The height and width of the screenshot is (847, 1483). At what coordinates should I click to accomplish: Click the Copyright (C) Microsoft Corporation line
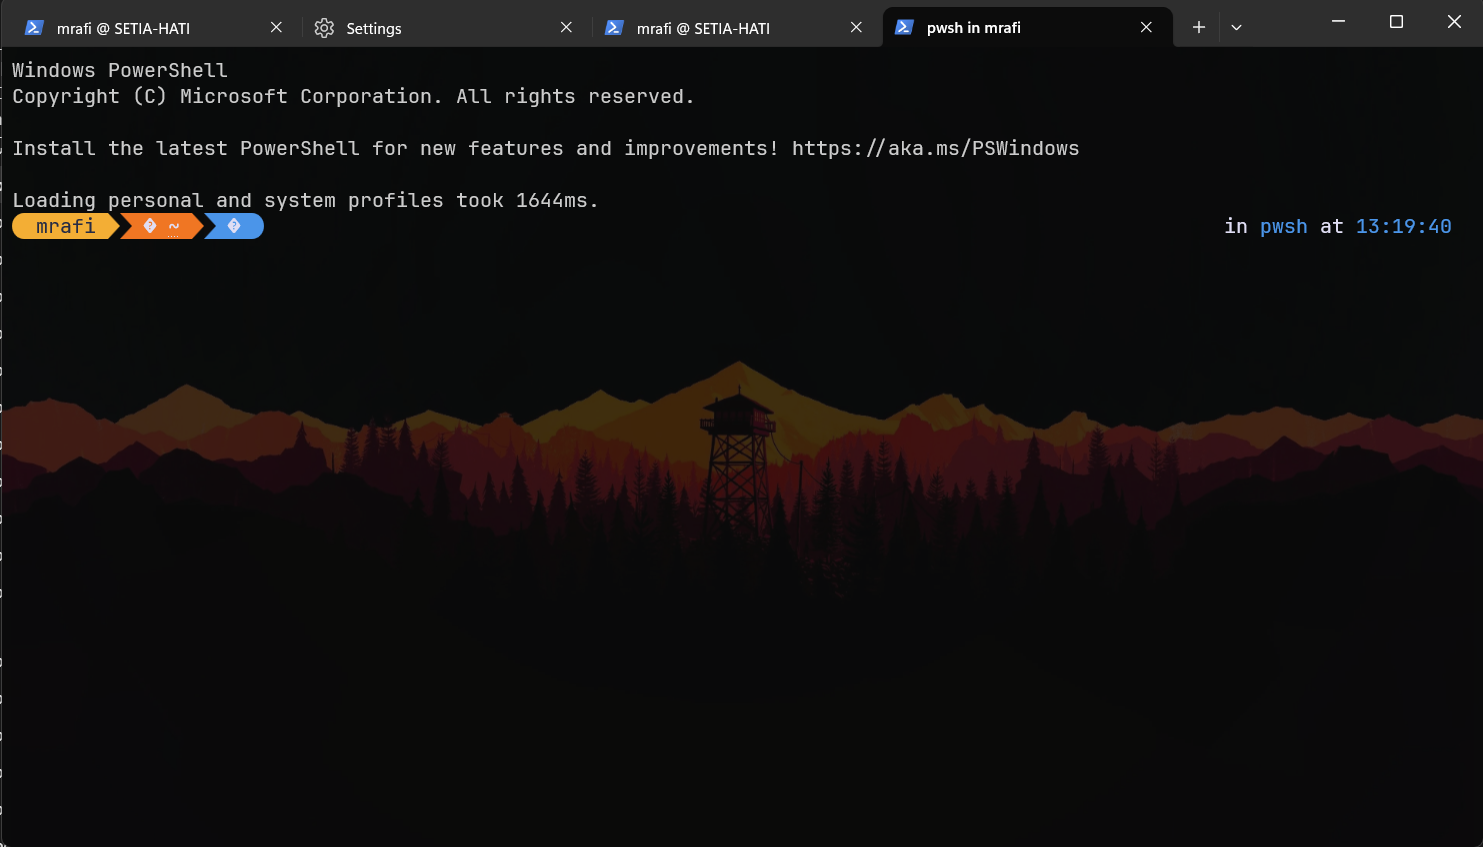[353, 96]
